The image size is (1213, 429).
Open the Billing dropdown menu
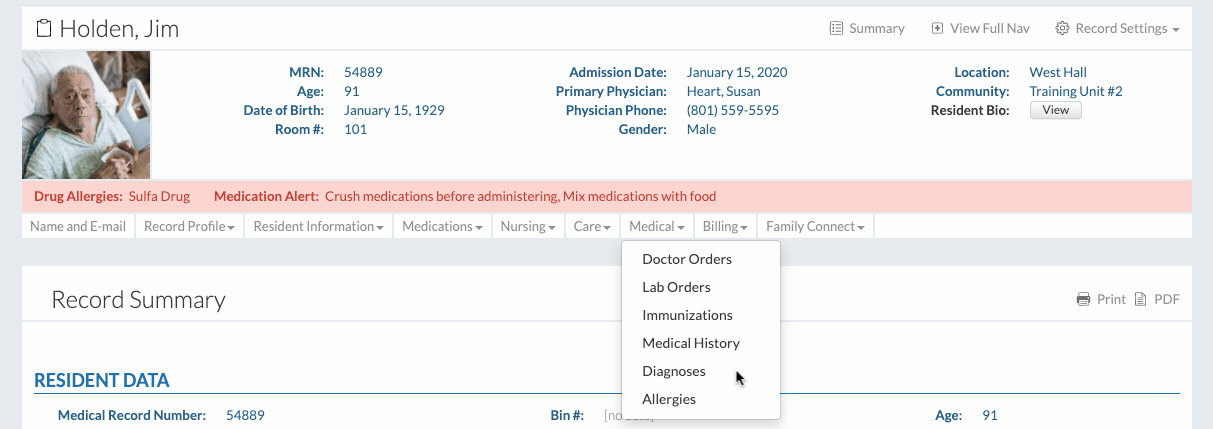(x=725, y=227)
